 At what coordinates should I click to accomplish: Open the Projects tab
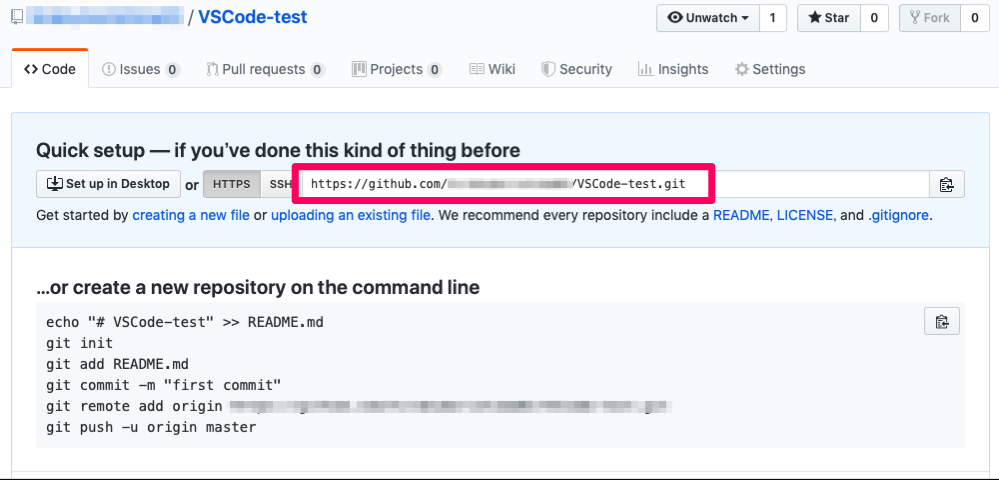point(397,69)
